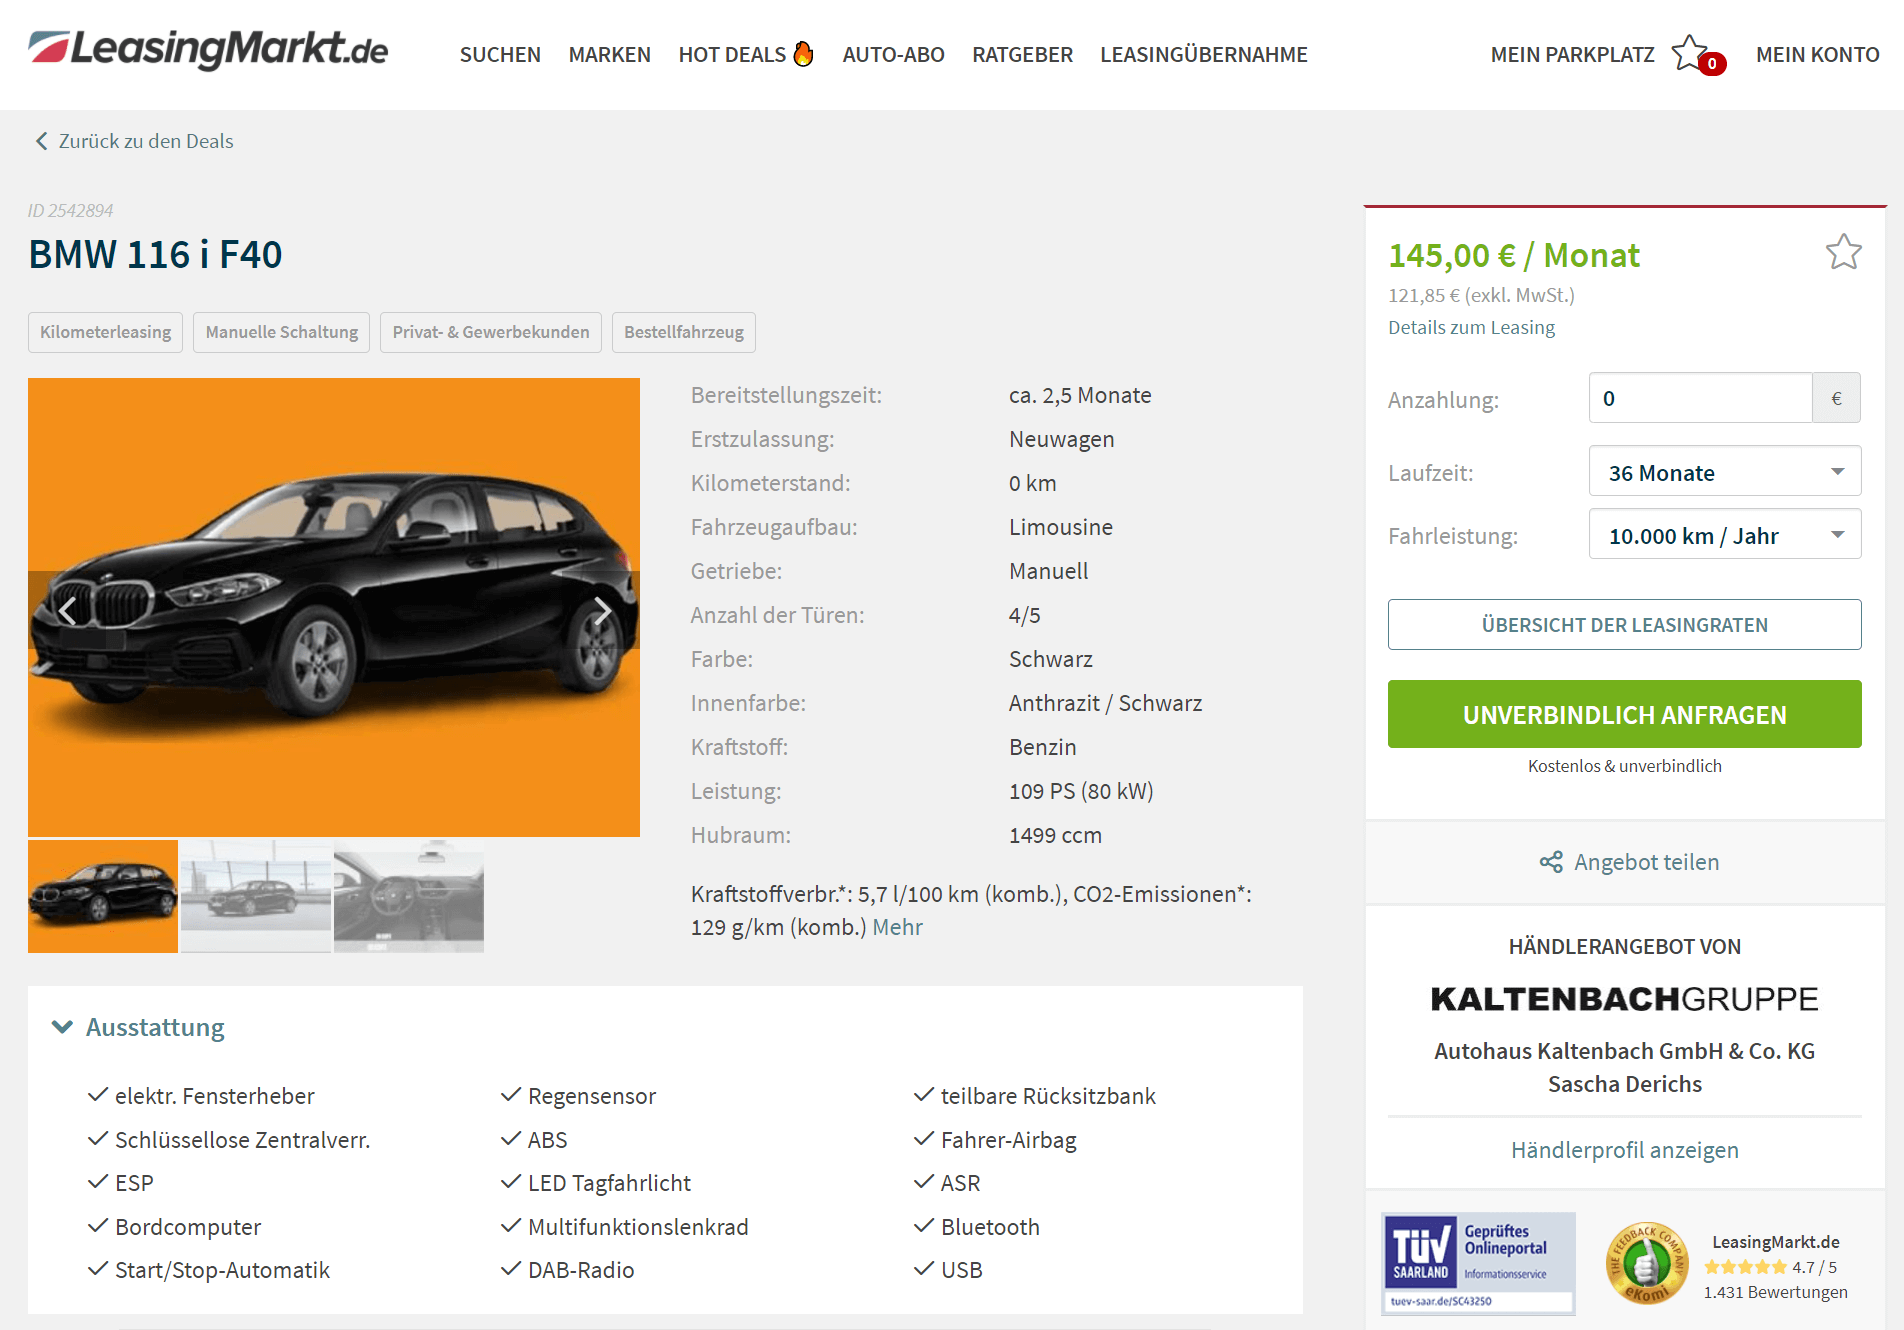The width and height of the screenshot is (1904, 1330).
Task: Click the Kilometerleasing tag
Action: pyautogui.click(x=105, y=332)
